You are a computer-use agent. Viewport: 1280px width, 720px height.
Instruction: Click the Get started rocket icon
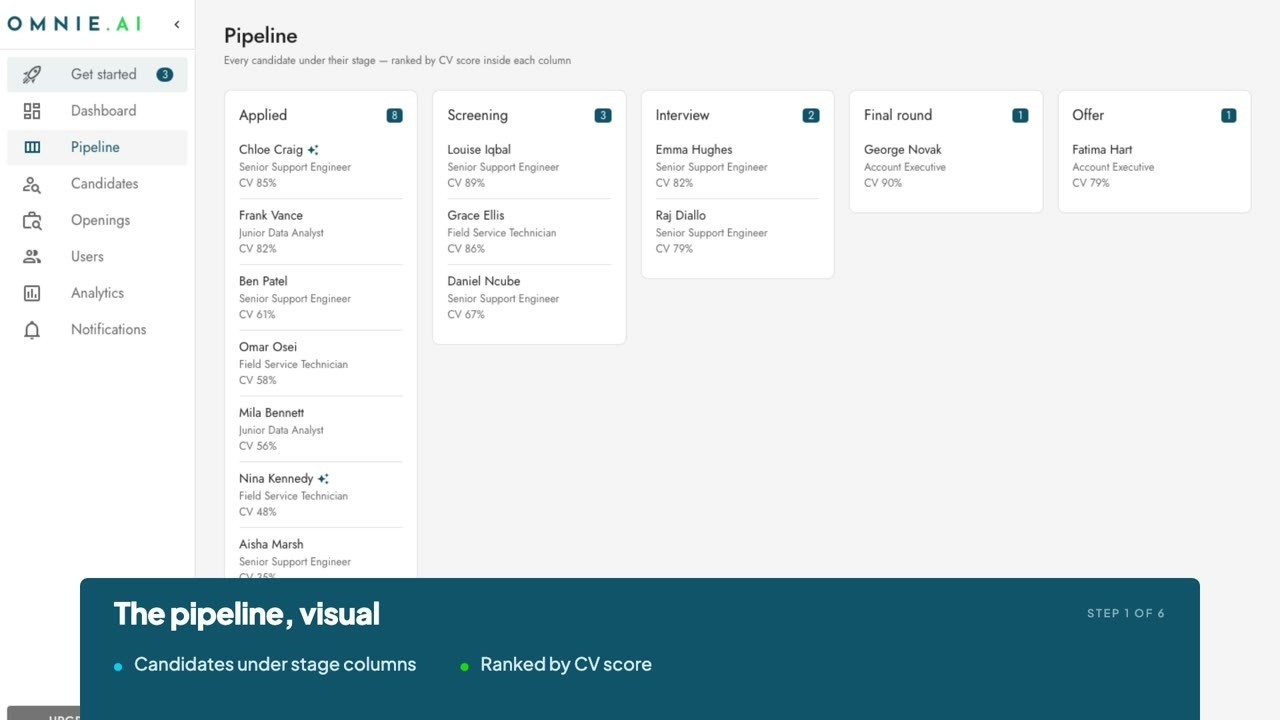pyautogui.click(x=32, y=74)
